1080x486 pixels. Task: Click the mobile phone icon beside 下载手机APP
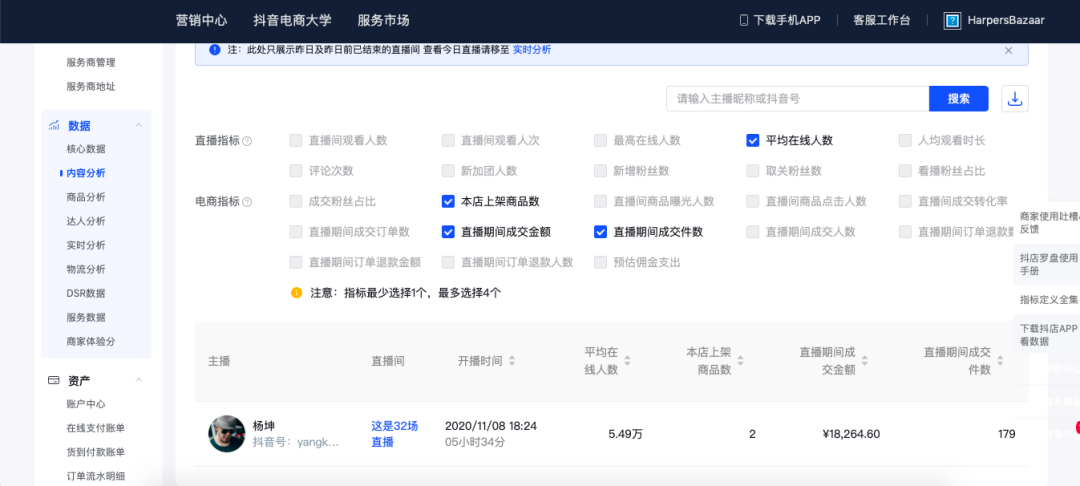tap(743, 20)
